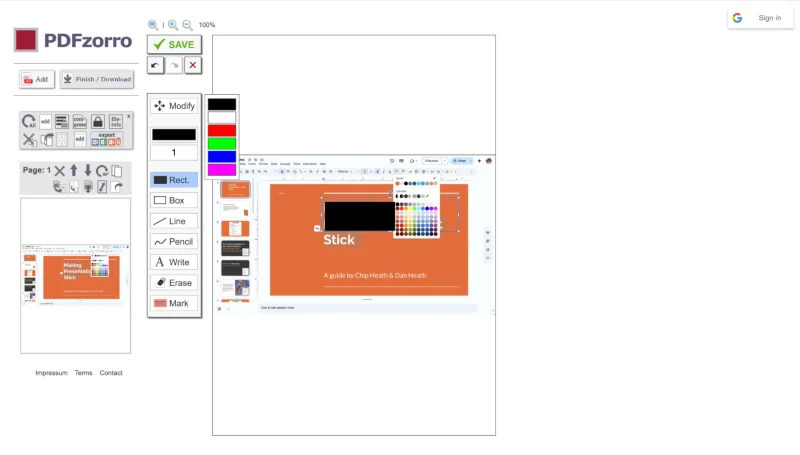Click the header/footer layout icon
Image resolution: width=800 pixels, height=455 pixels.
coord(62,121)
